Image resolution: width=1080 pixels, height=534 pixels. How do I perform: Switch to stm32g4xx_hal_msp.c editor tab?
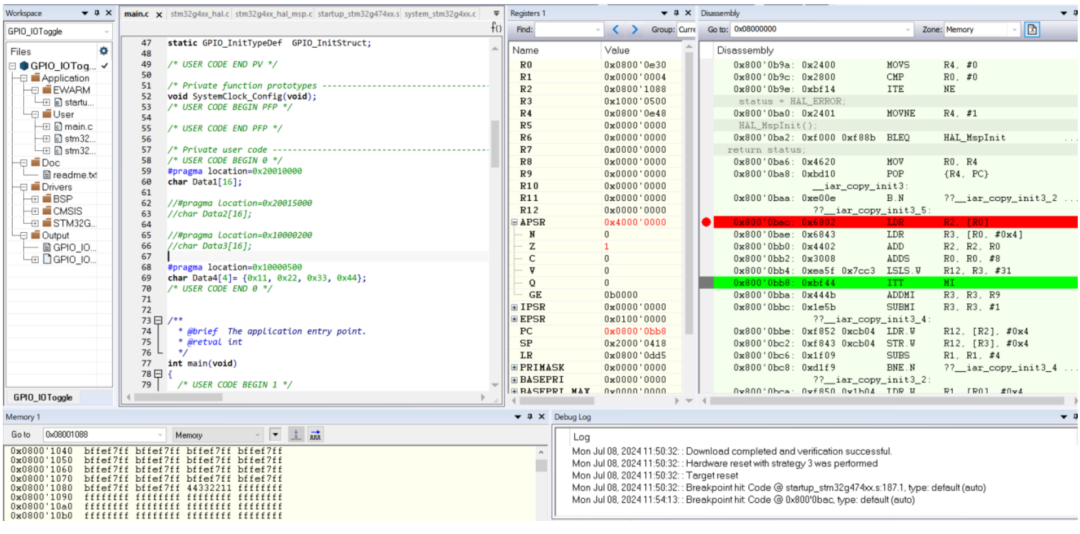click(x=273, y=14)
